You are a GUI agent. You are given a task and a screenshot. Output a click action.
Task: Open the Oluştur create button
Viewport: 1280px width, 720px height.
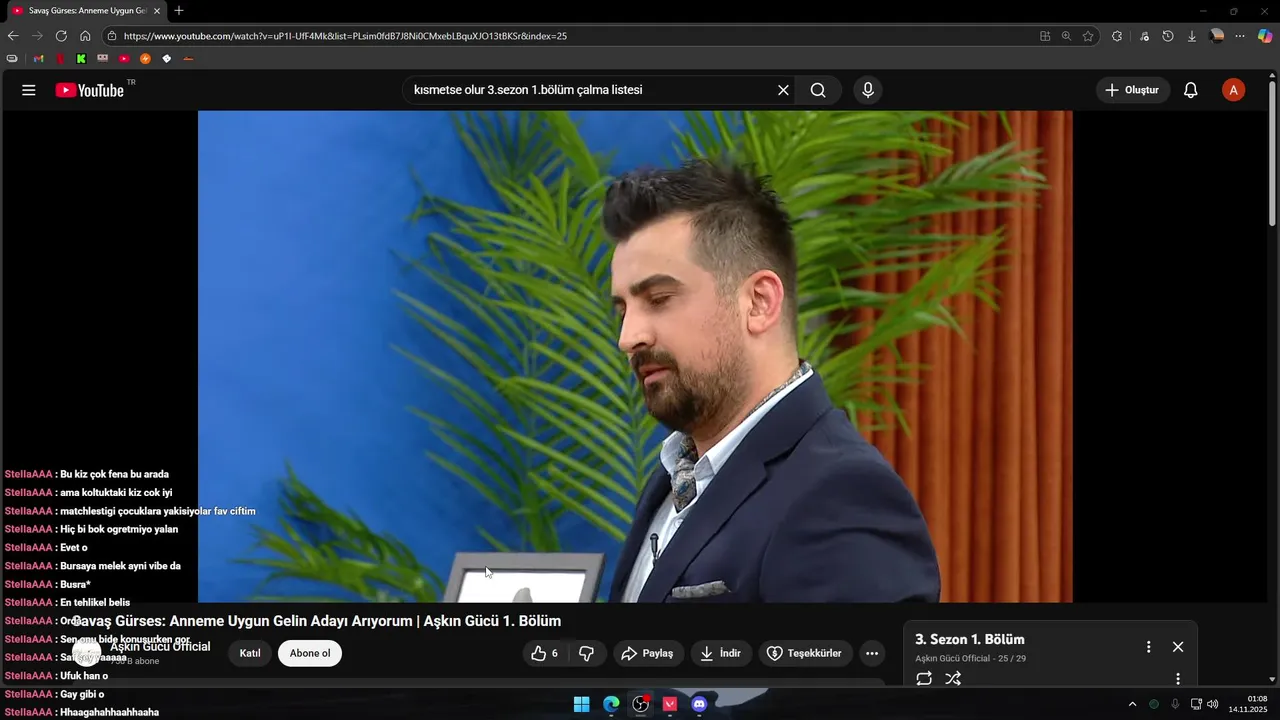pyautogui.click(x=1133, y=90)
